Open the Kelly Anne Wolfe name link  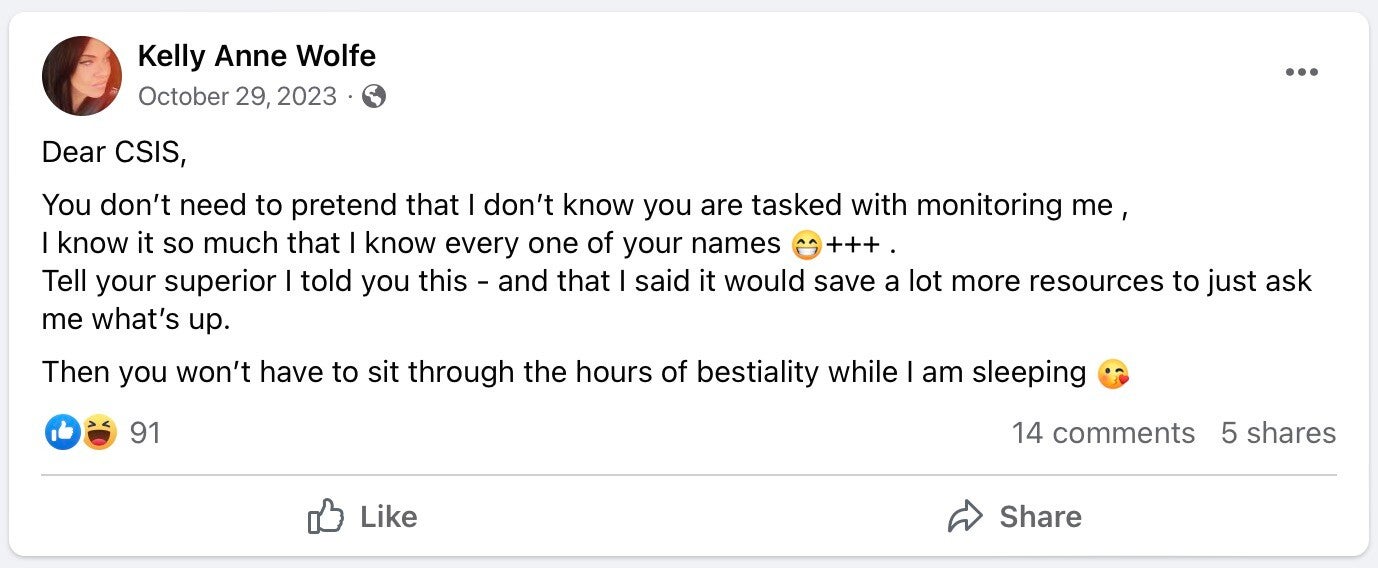click(x=256, y=56)
